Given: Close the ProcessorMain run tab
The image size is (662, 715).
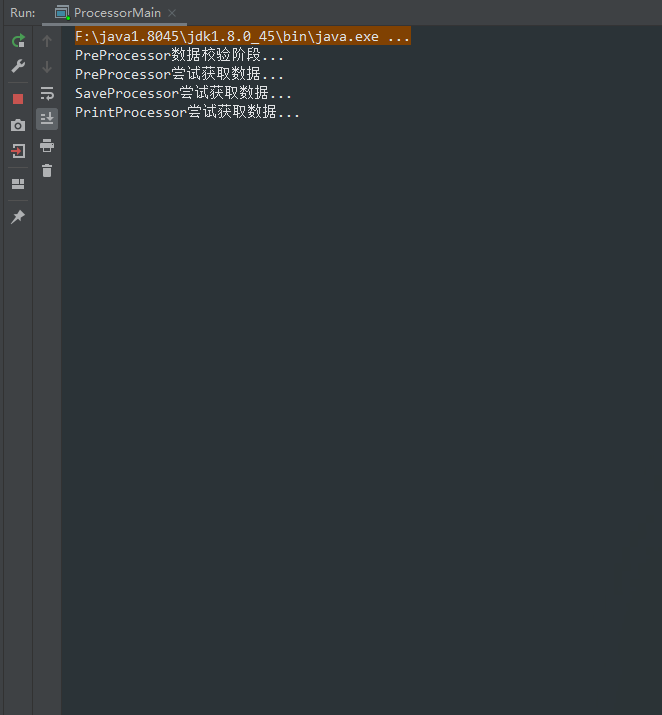Looking at the screenshot, I should [172, 13].
